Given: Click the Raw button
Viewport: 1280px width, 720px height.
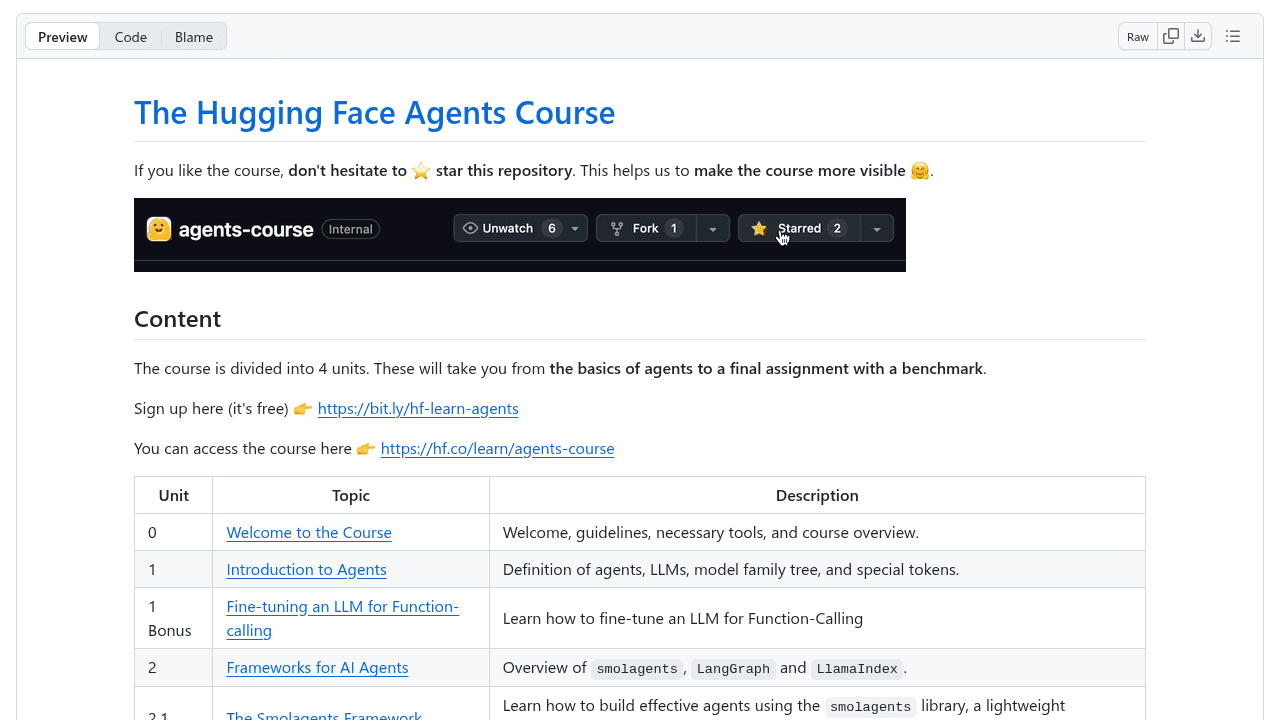Looking at the screenshot, I should coord(1137,36).
